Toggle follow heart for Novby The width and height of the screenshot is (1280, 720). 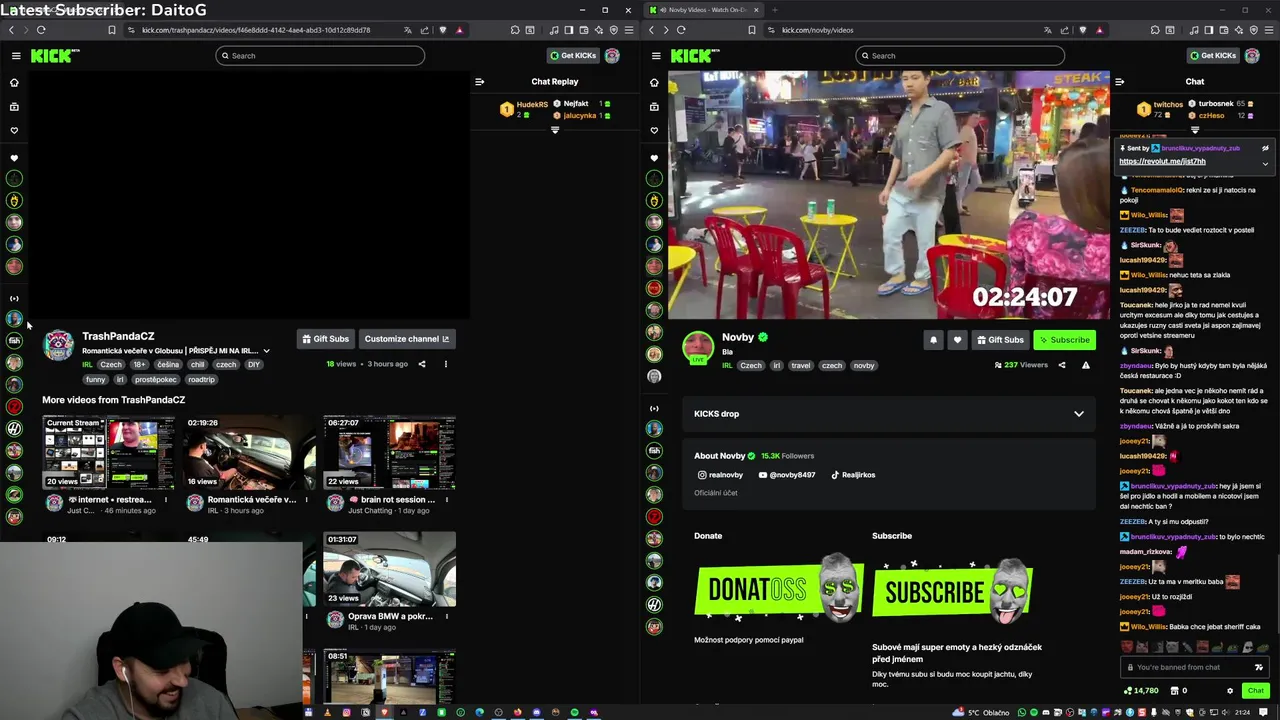957,340
